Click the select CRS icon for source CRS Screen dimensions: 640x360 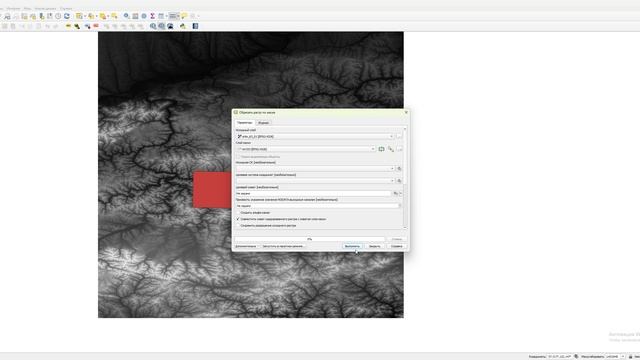[399, 169]
